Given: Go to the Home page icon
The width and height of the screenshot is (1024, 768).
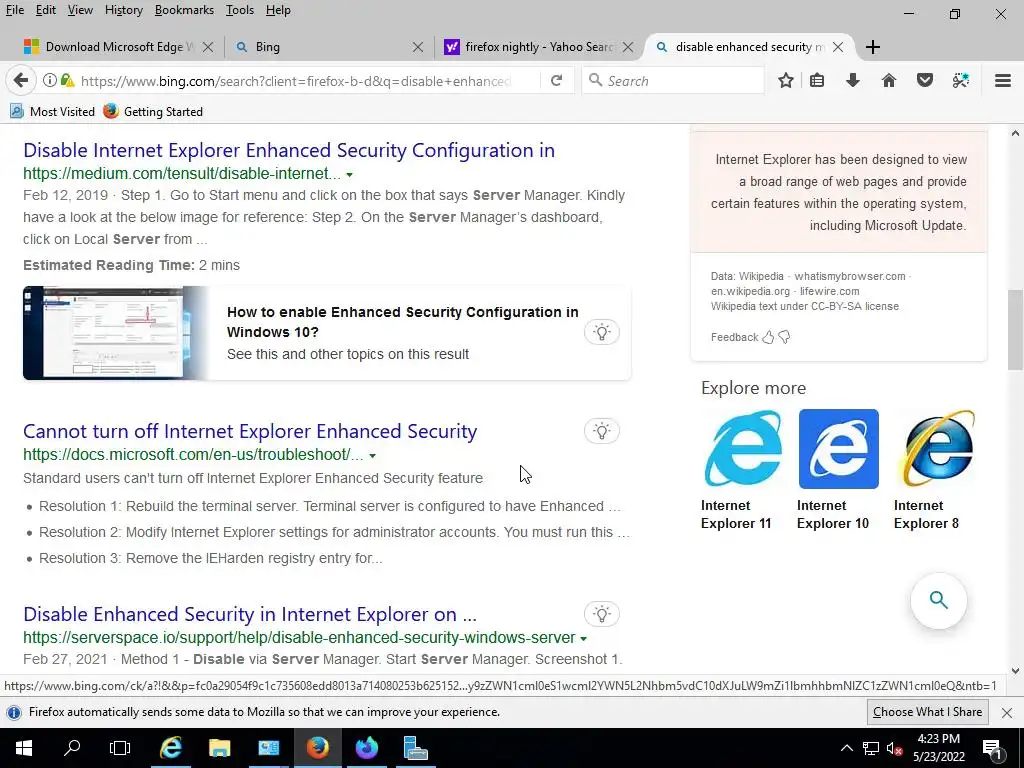Looking at the screenshot, I should pyautogui.click(x=889, y=80).
